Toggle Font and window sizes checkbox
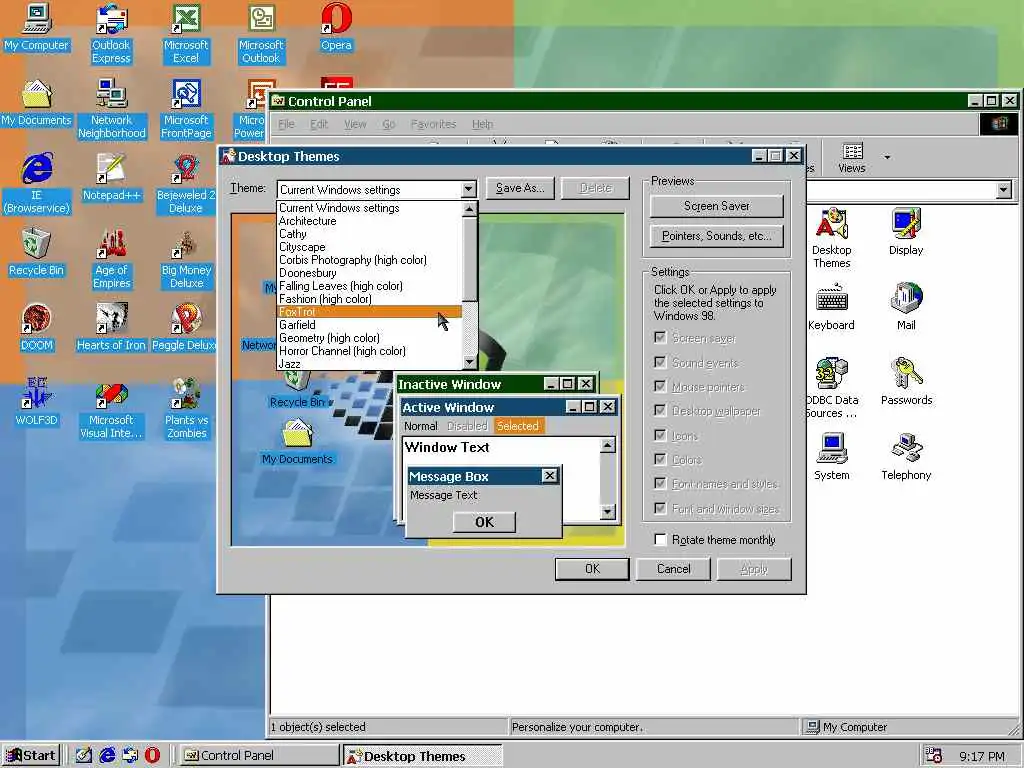Viewport: 1024px width, 768px height. (660, 508)
